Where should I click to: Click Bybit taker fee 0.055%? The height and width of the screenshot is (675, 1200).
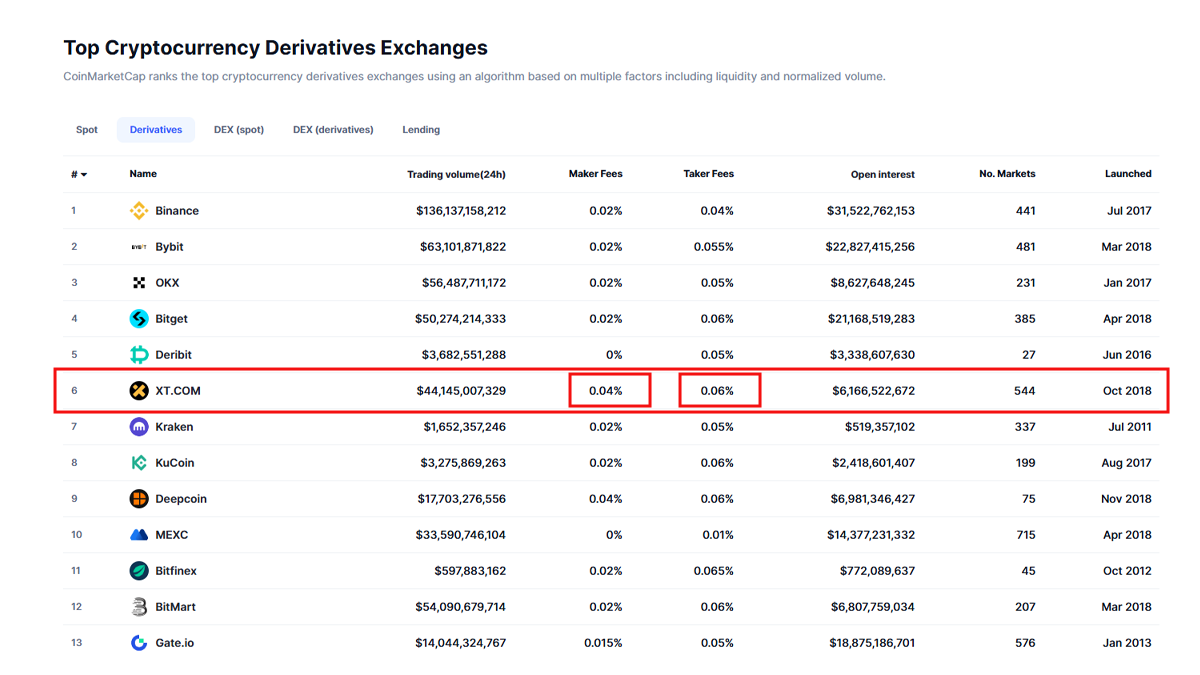[x=714, y=247]
